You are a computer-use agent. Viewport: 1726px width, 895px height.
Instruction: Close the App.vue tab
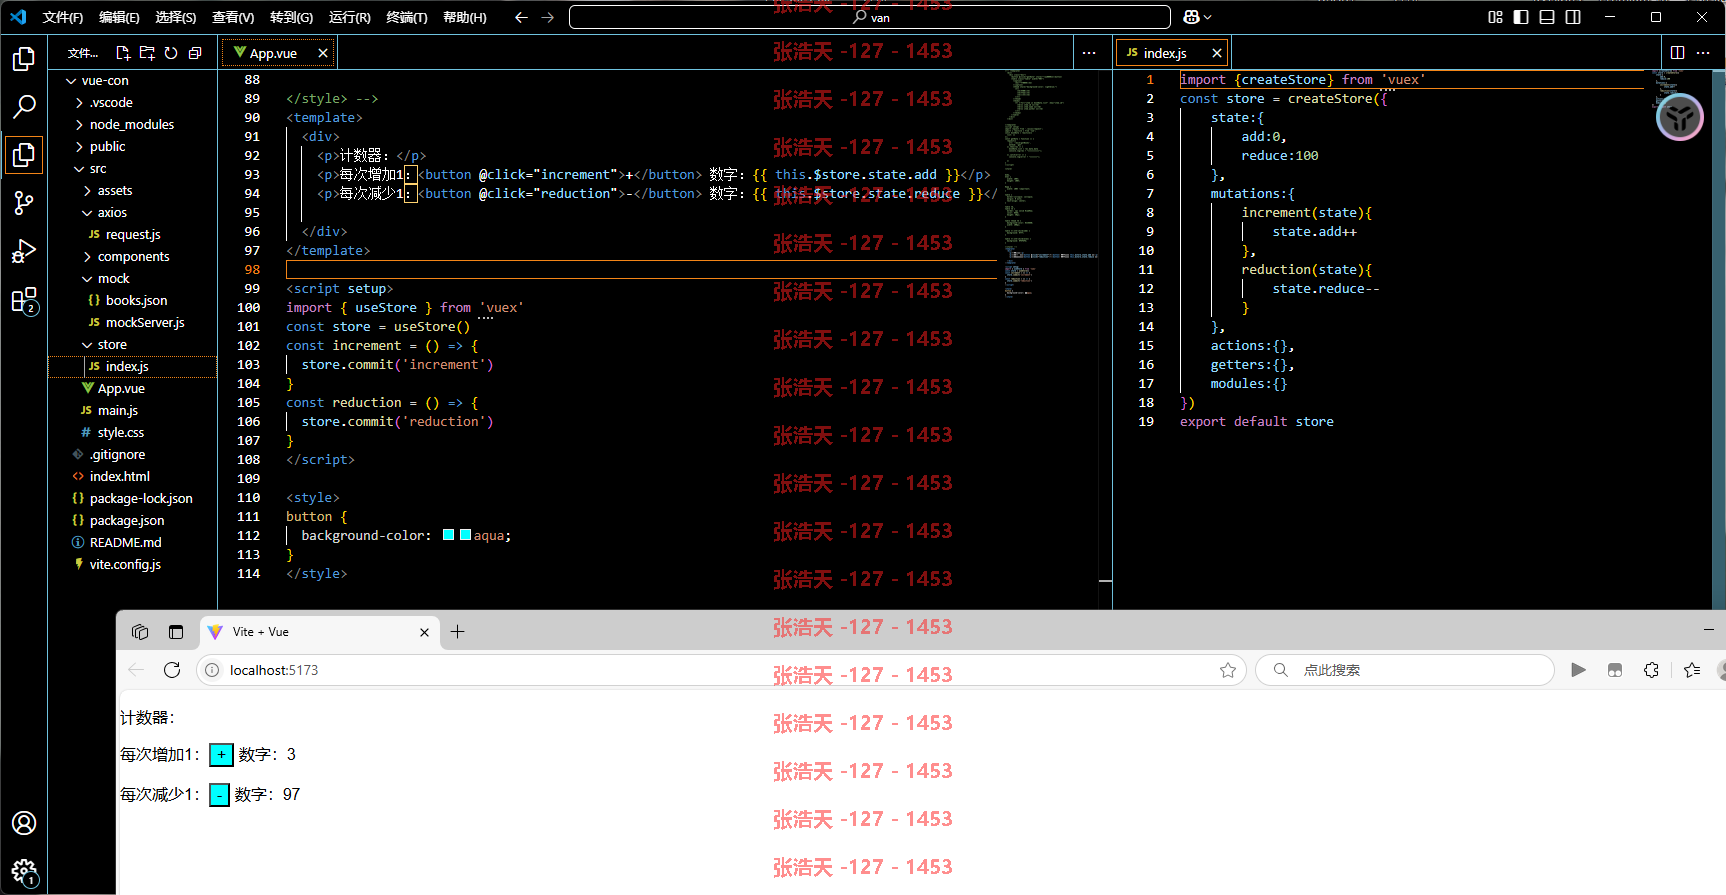[x=323, y=53]
